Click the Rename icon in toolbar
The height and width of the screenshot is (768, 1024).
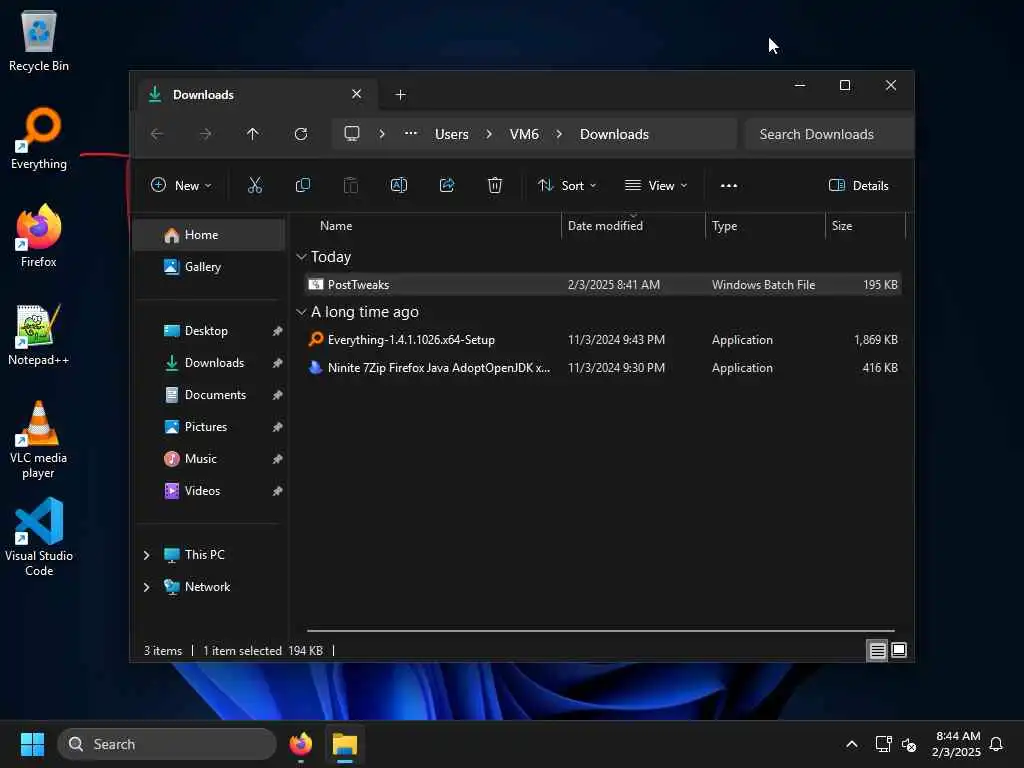click(398, 185)
